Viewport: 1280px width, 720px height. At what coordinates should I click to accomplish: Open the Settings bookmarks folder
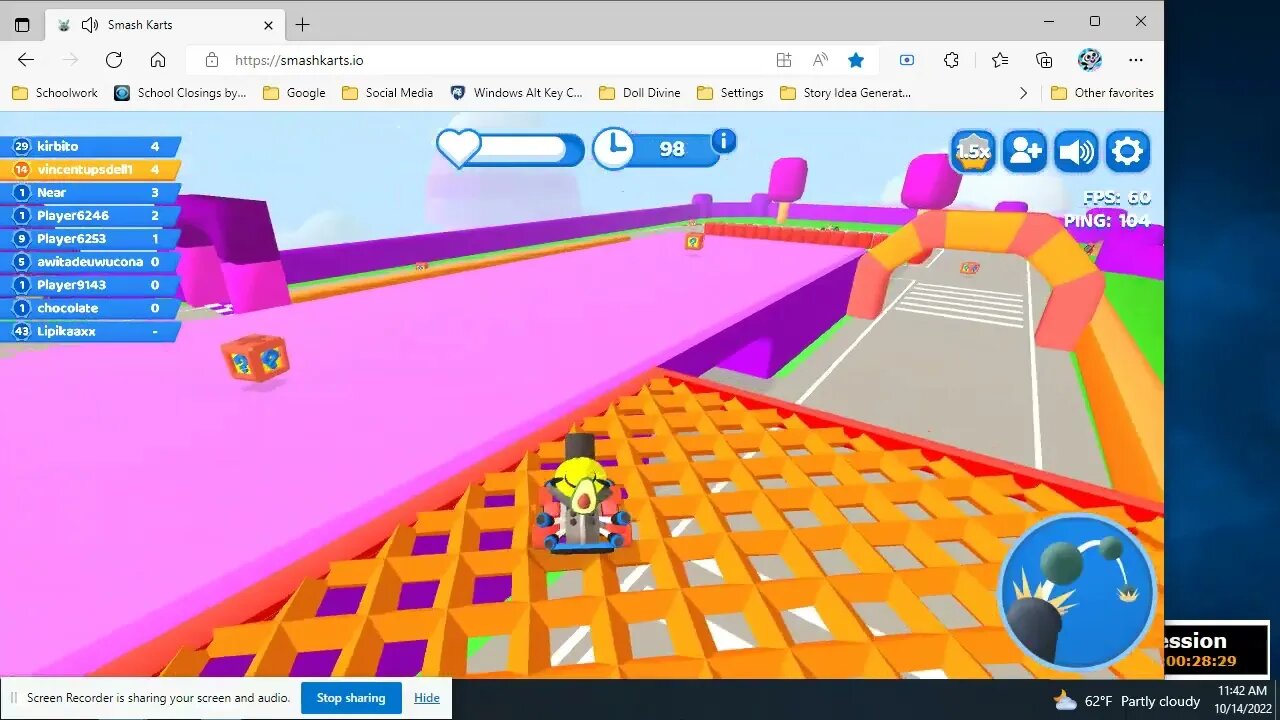(730, 93)
